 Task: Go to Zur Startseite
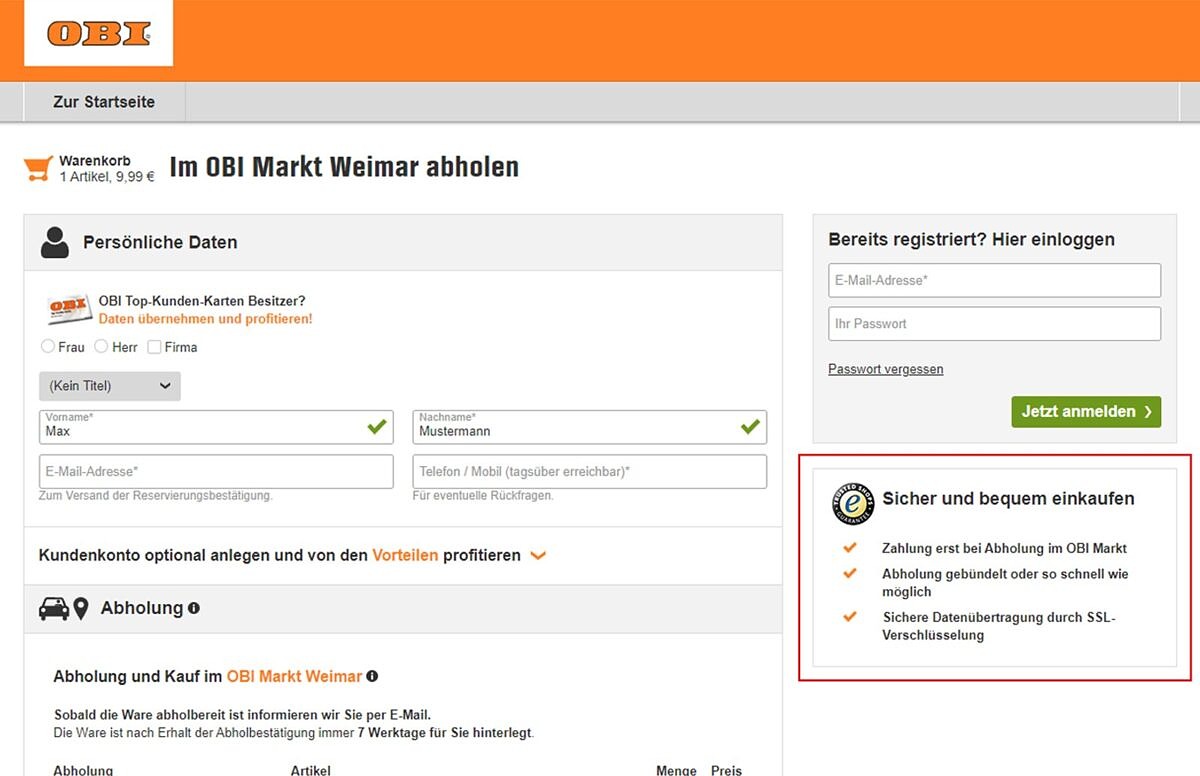click(104, 102)
